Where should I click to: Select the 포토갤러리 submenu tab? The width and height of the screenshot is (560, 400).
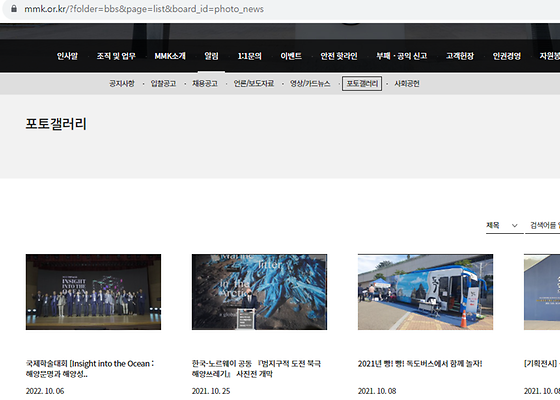coord(362,84)
